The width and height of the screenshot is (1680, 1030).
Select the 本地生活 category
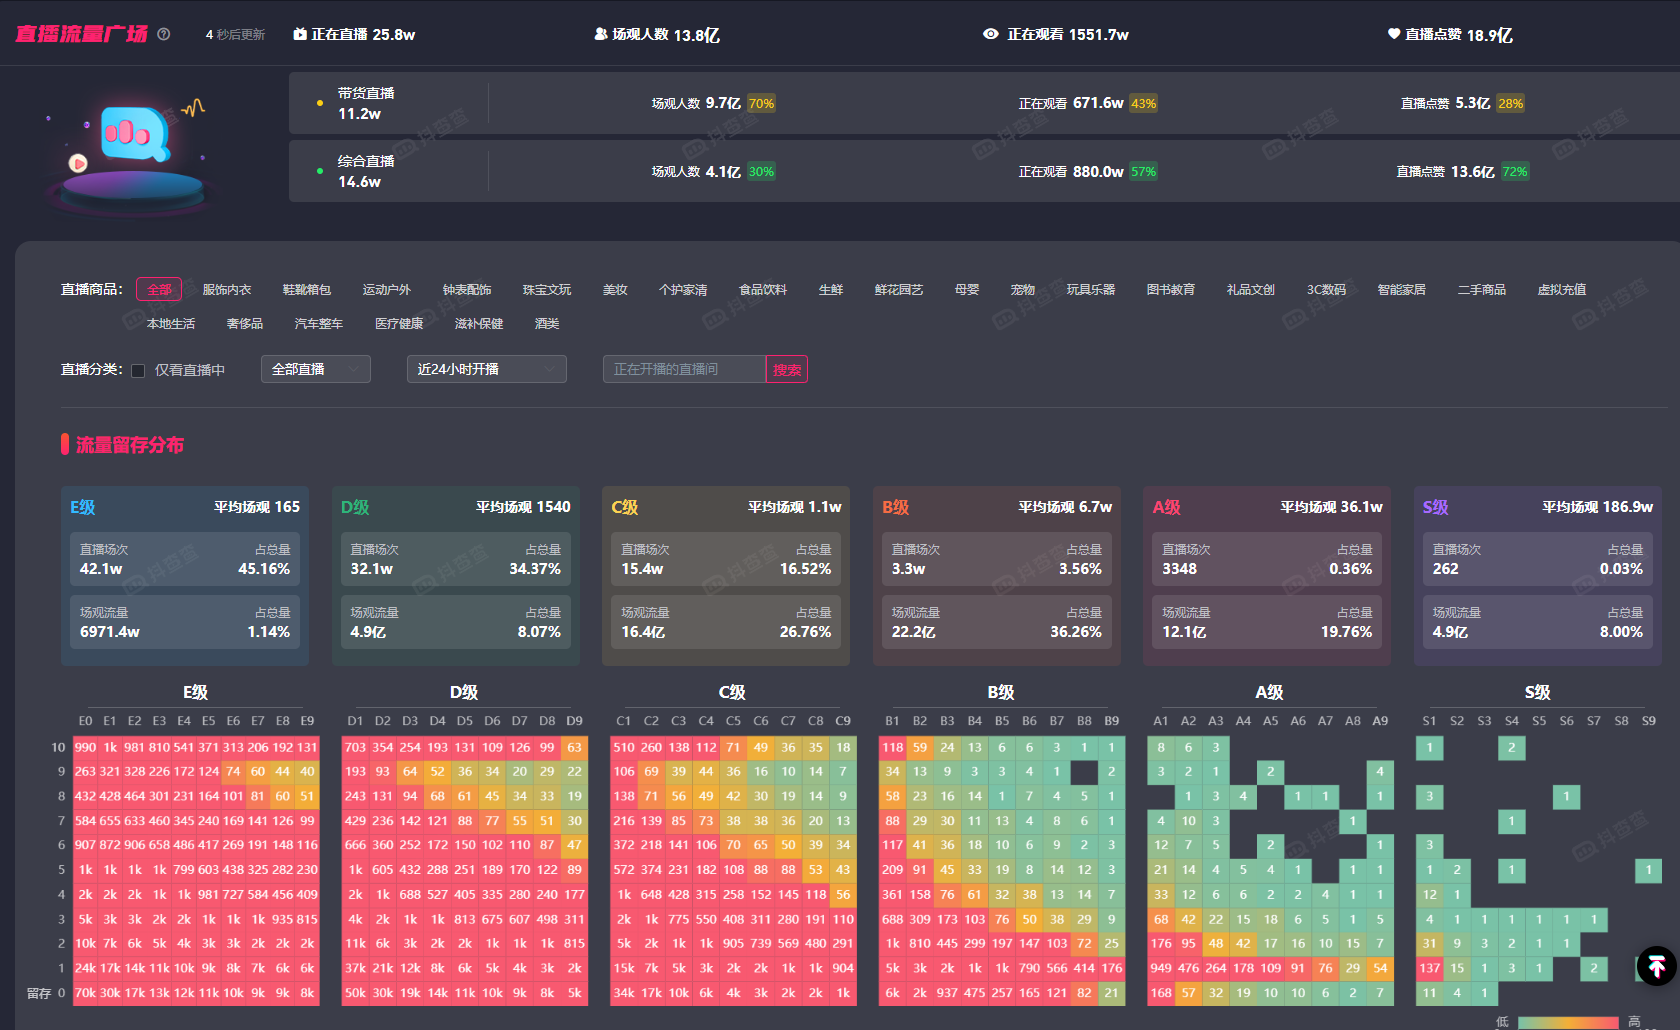pos(171,323)
